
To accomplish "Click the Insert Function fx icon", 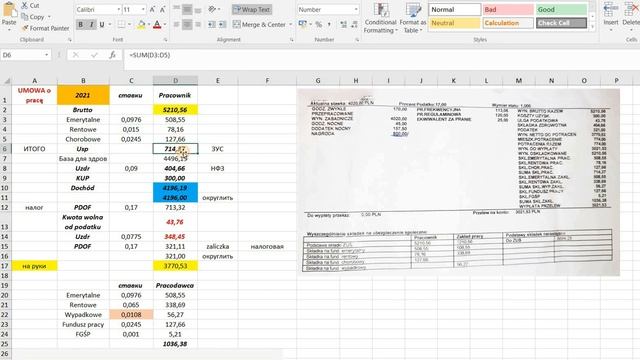I will pos(112,55).
